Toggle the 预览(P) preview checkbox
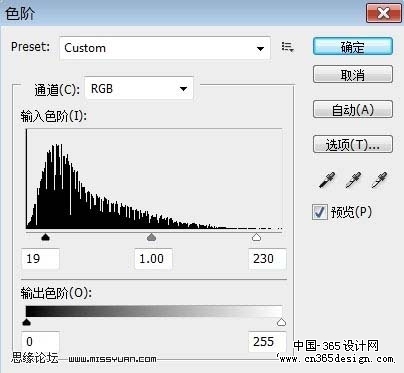Image resolution: width=404 pixels, height=373 pixels. (x=319, y=212)
